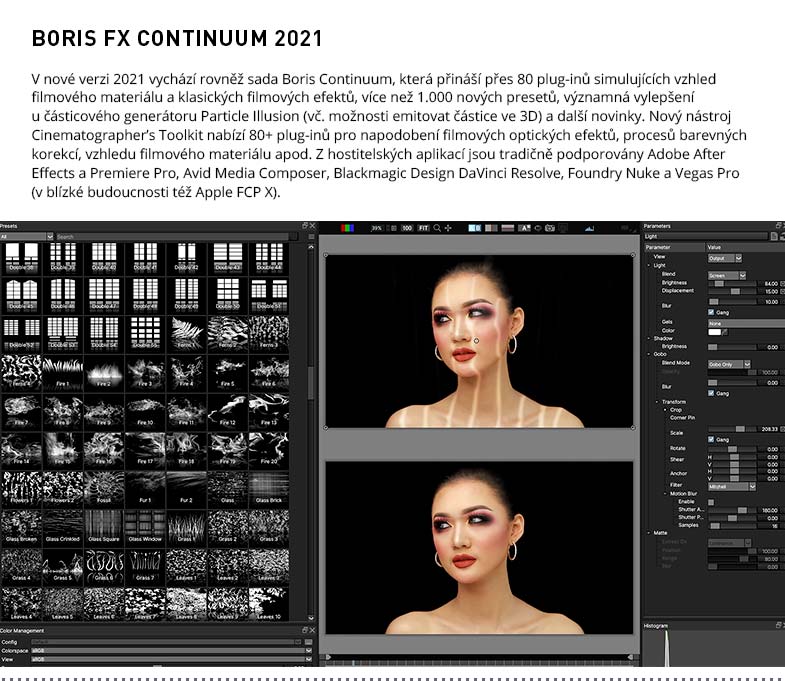This screenshot has height=681, width=785.
Task: Open the Filter Mitchell dropdown
Action: point(731,487)
